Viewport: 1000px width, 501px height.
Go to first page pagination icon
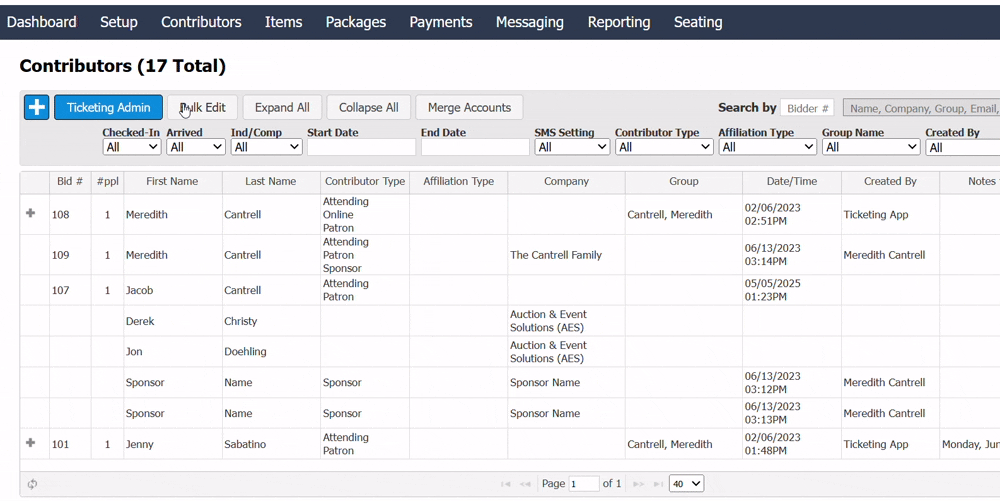tap(507, 484)
